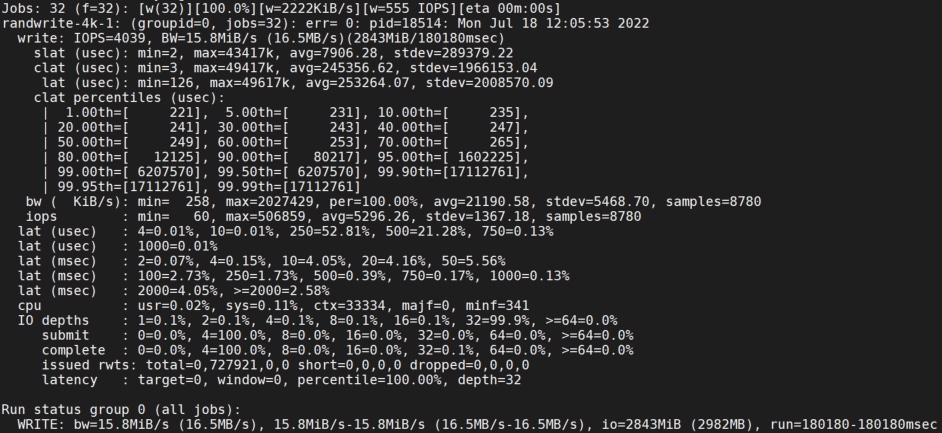Click the lat (msec) 2000=4.05% line
The image size is (942, 433).
[174, 291]
